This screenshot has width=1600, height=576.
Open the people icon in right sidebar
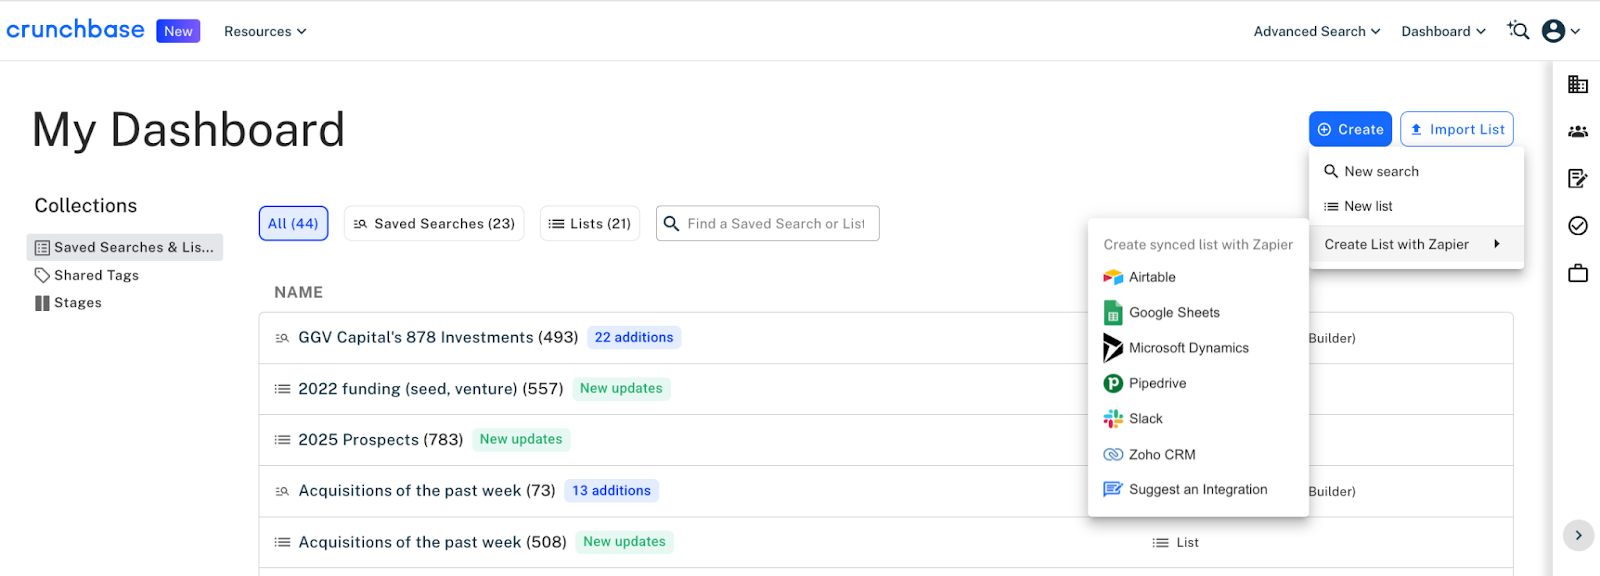(x=1578, y=131)
